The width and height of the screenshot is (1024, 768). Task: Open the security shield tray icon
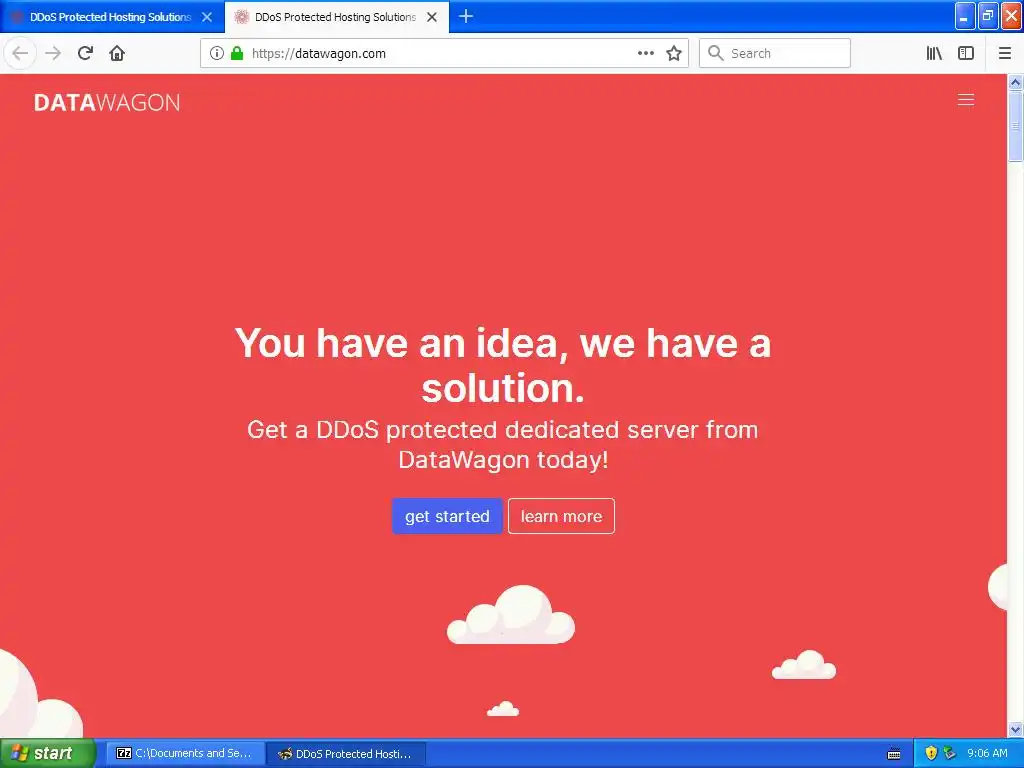coord(931,753)
